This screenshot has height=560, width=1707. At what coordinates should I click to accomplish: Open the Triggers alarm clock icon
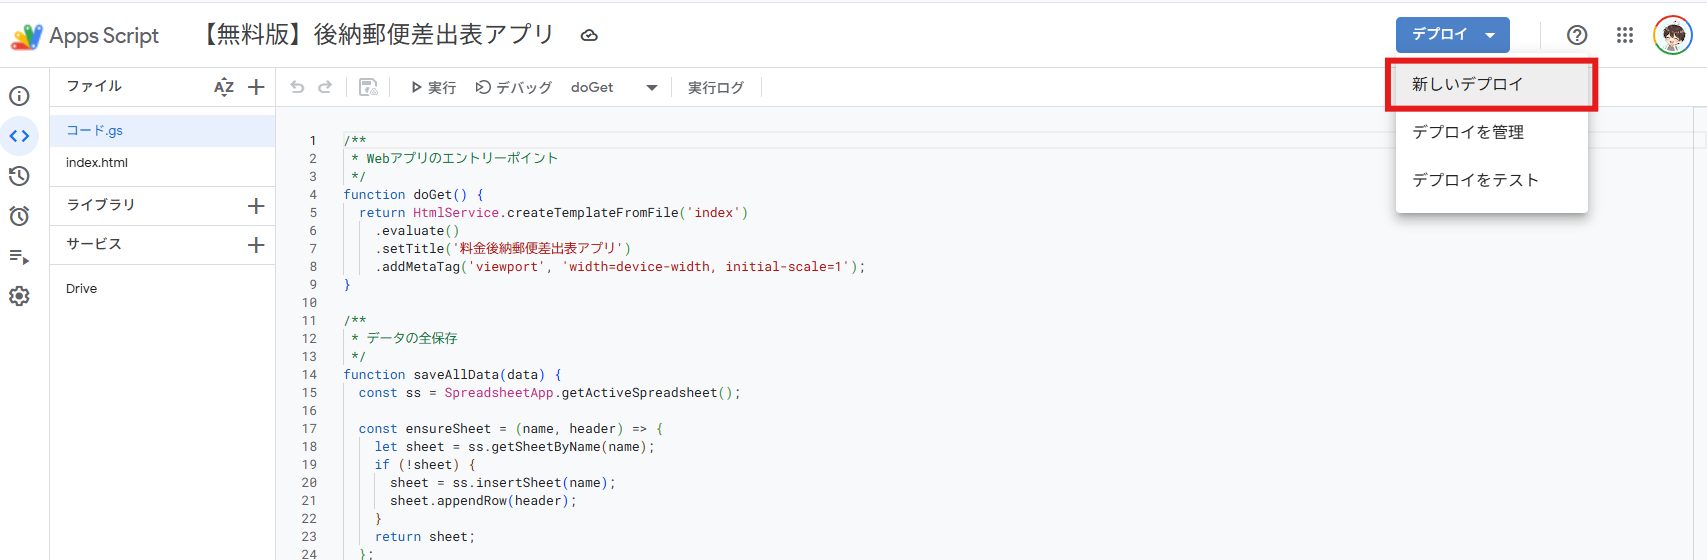point(19,216)
